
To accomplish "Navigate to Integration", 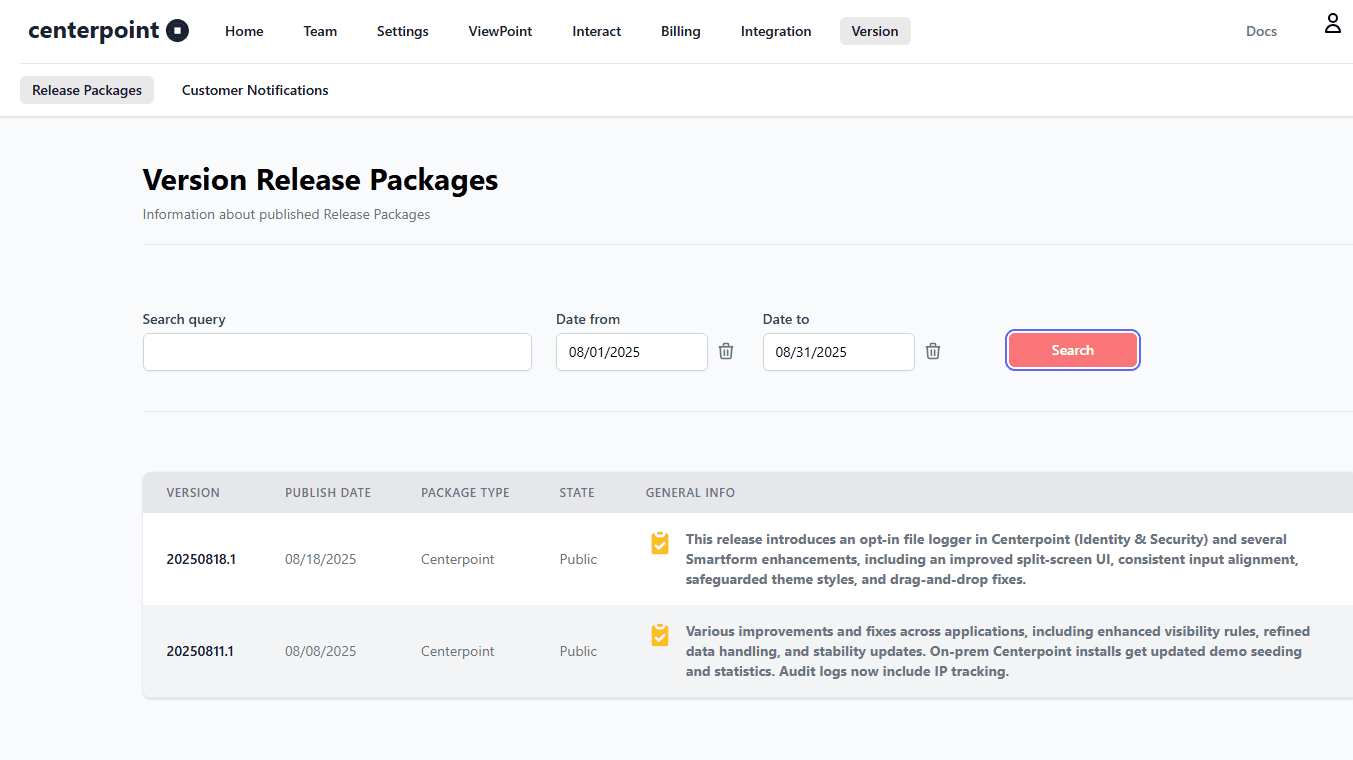I will coord(776,31).
